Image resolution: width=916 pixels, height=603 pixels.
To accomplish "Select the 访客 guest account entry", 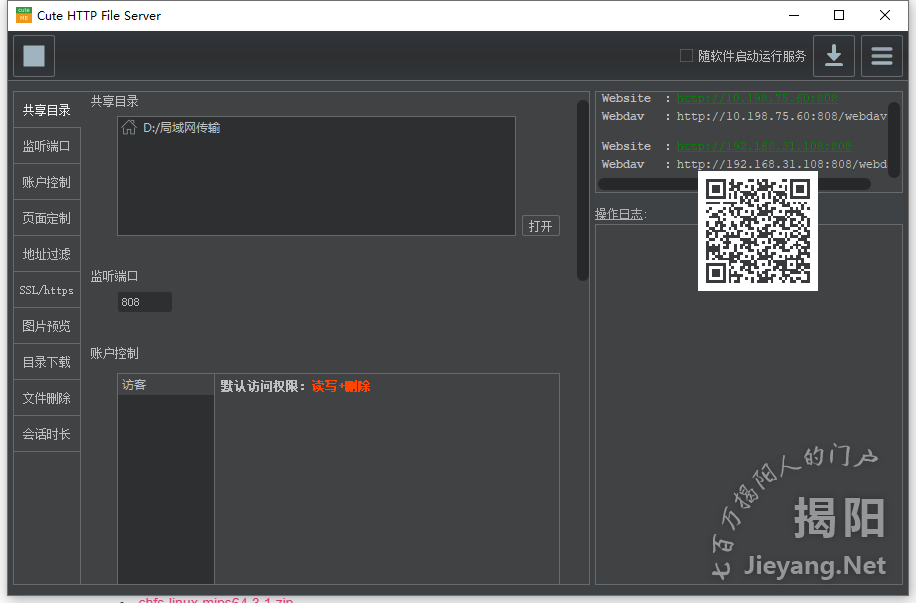I will 135,383.
